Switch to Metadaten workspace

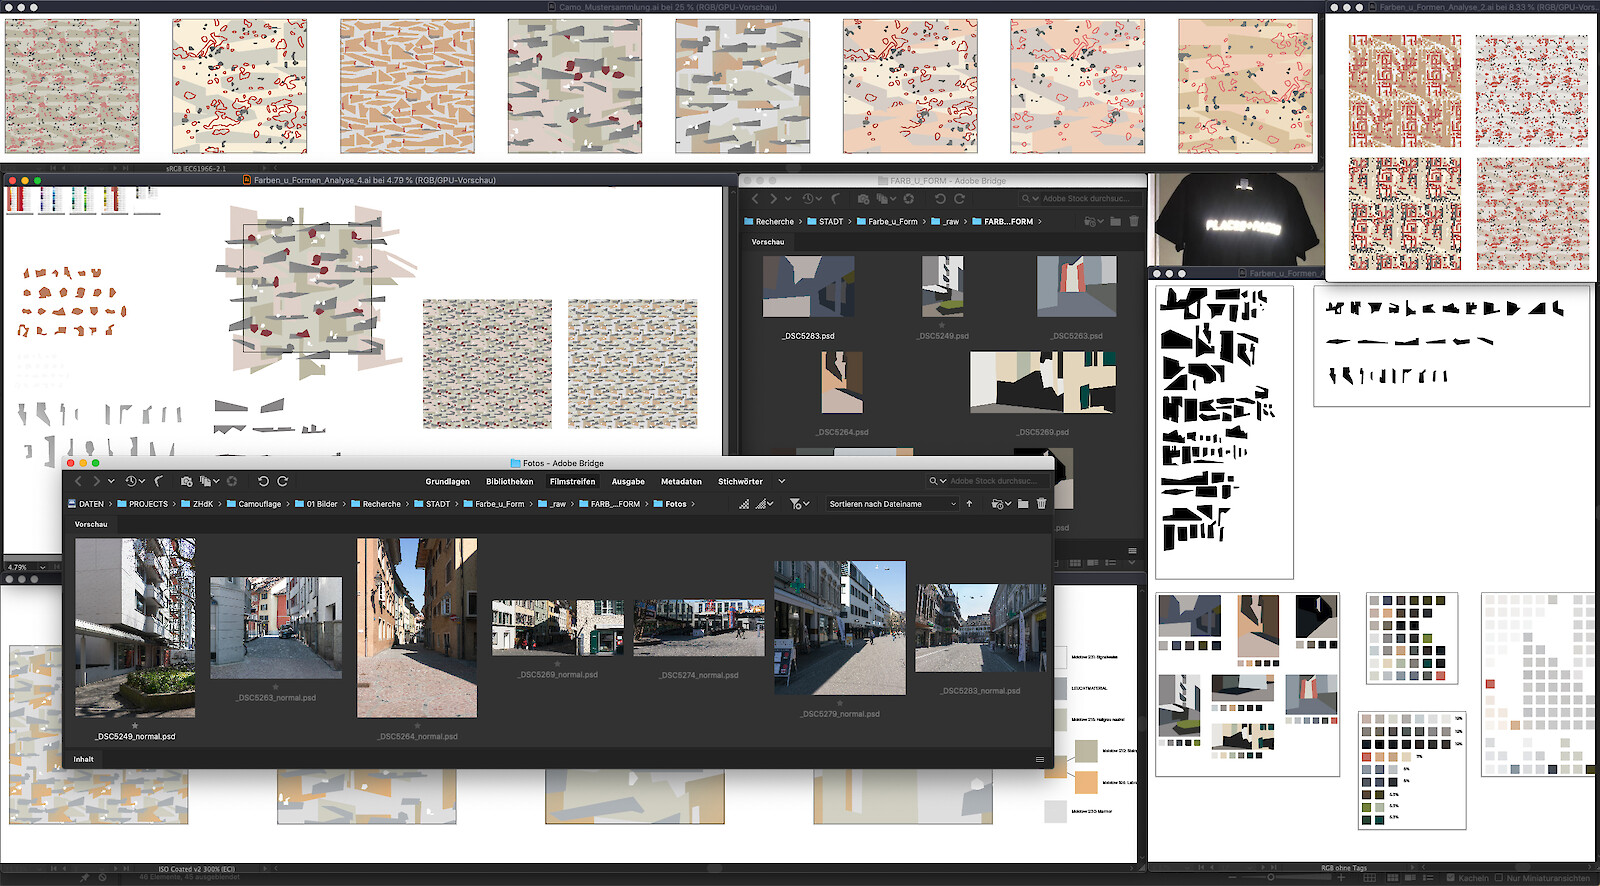click(x=681, y=481)
